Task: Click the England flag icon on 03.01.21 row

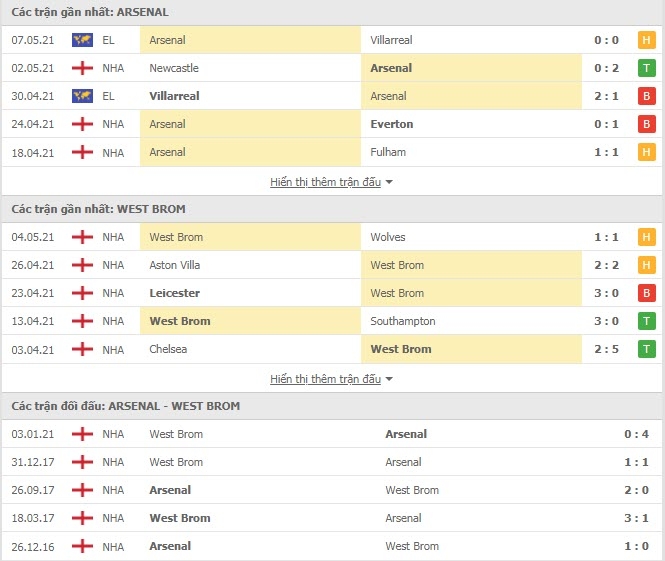Action: [x=82, y=434]
